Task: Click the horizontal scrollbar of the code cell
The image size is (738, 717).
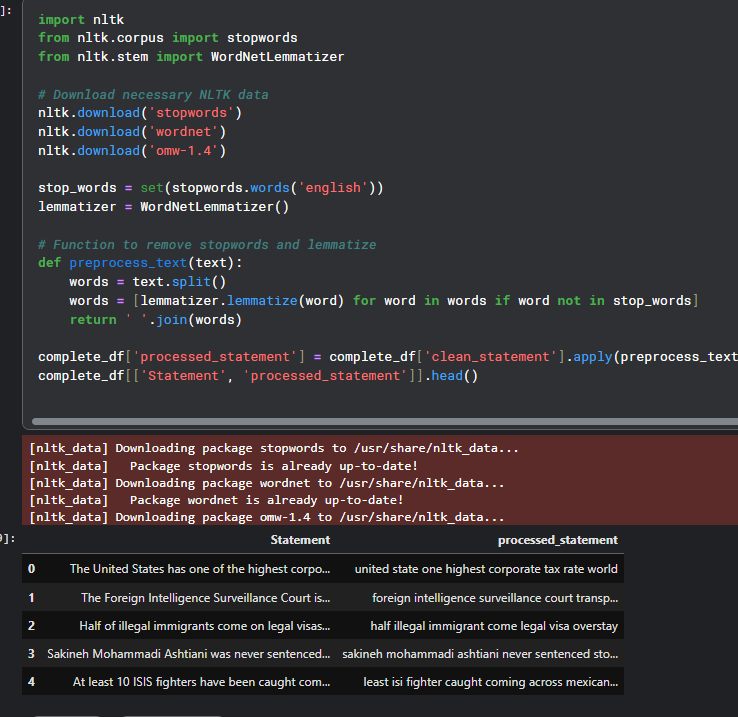Action: (x=385, y=421)
